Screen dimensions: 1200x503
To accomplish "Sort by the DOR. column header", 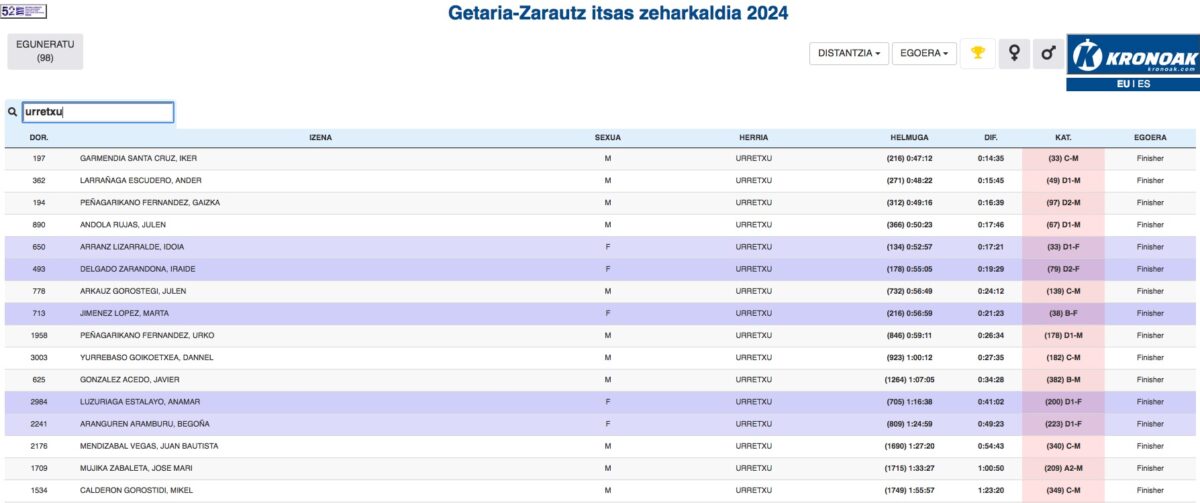I will [x=39, y=137].
